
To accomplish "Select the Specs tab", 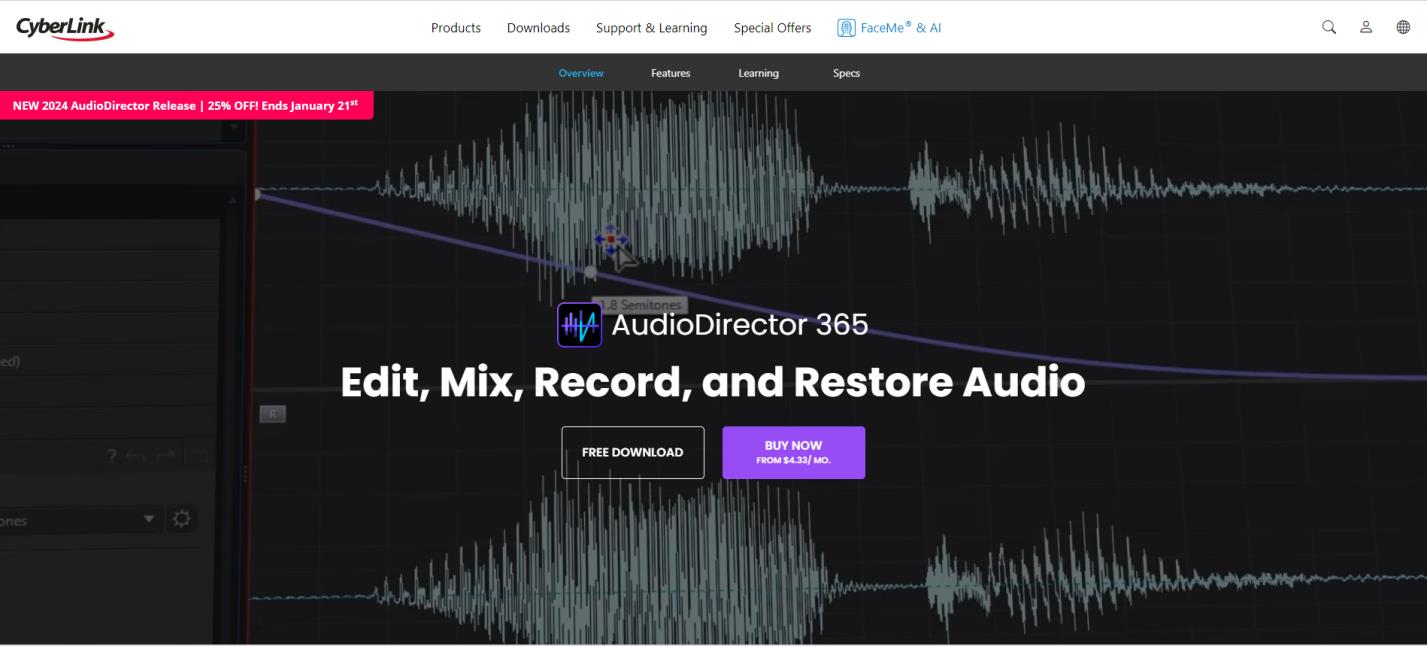I will point(846,73).
